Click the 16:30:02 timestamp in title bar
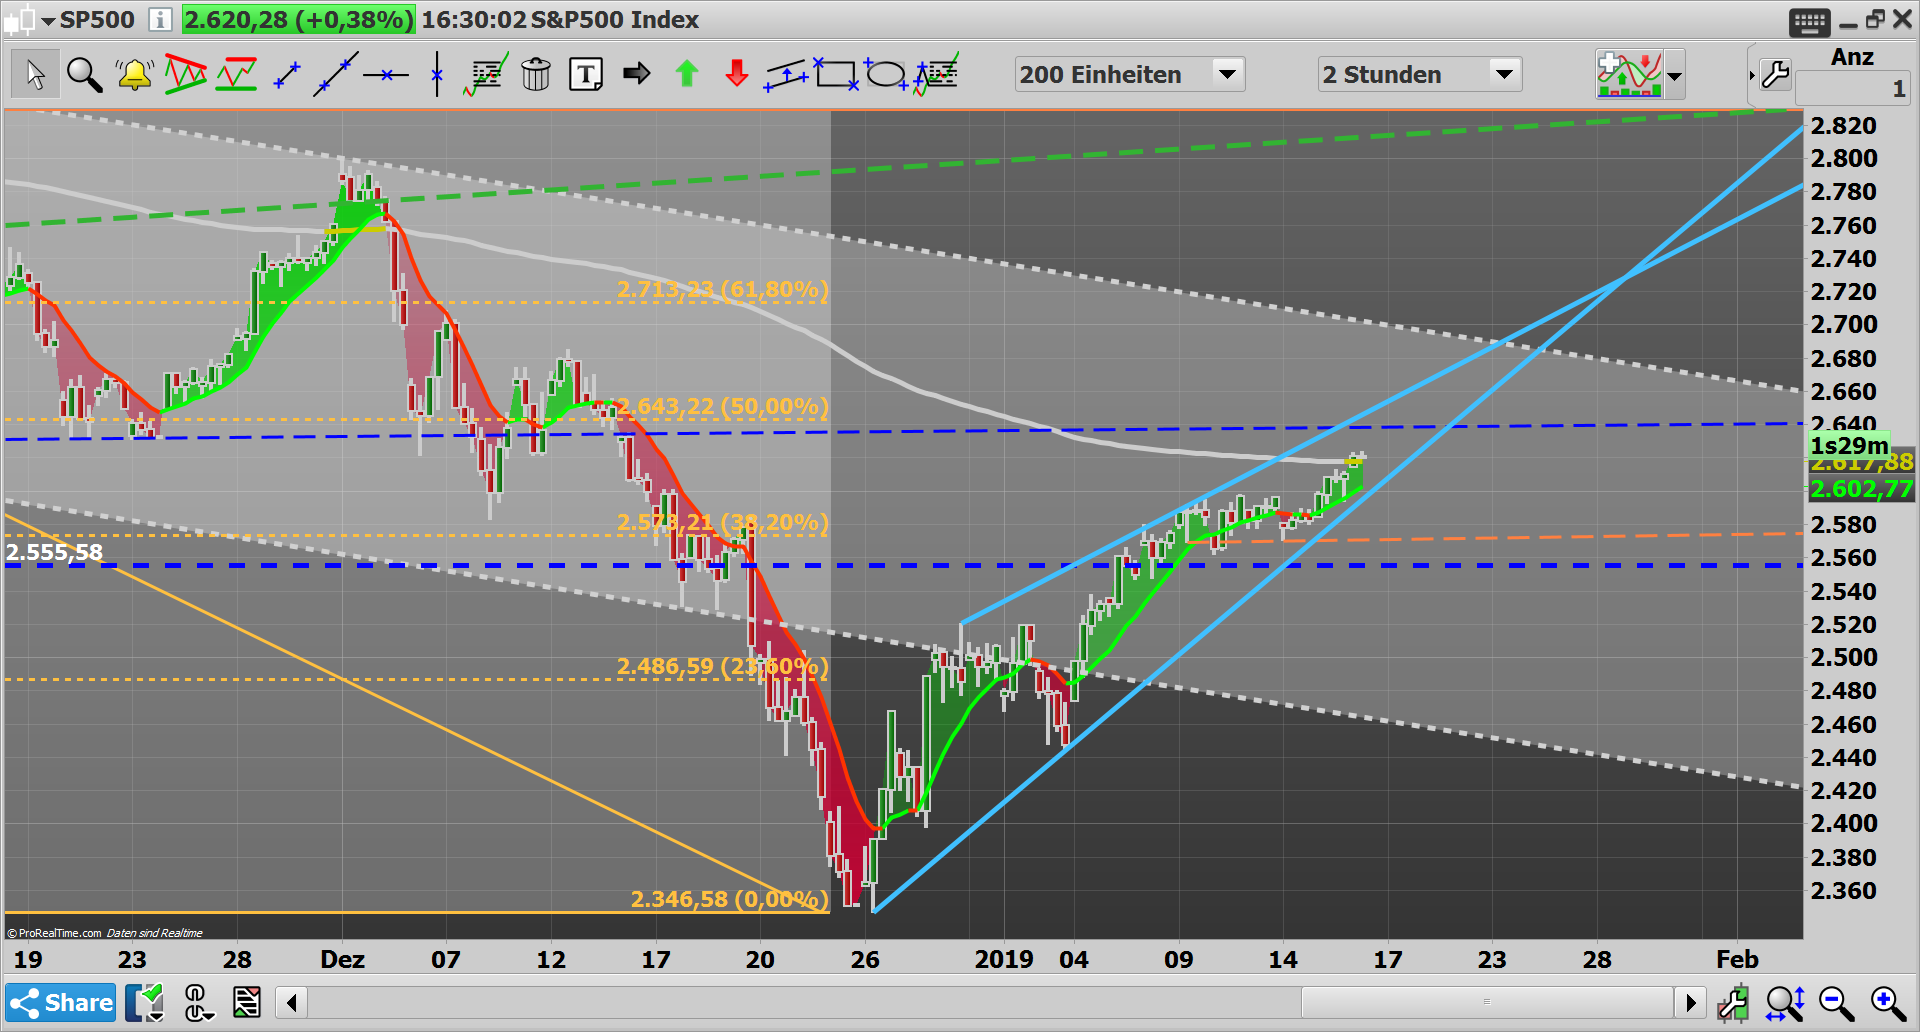 pyautogui.click(x=473, y=19)
